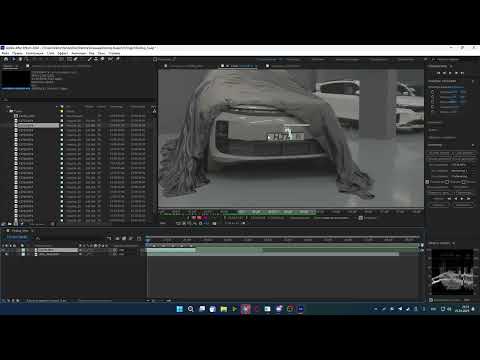Toggle visibility eye of the second timeline layer
The image size is (480, 360).
pos(6,254)
